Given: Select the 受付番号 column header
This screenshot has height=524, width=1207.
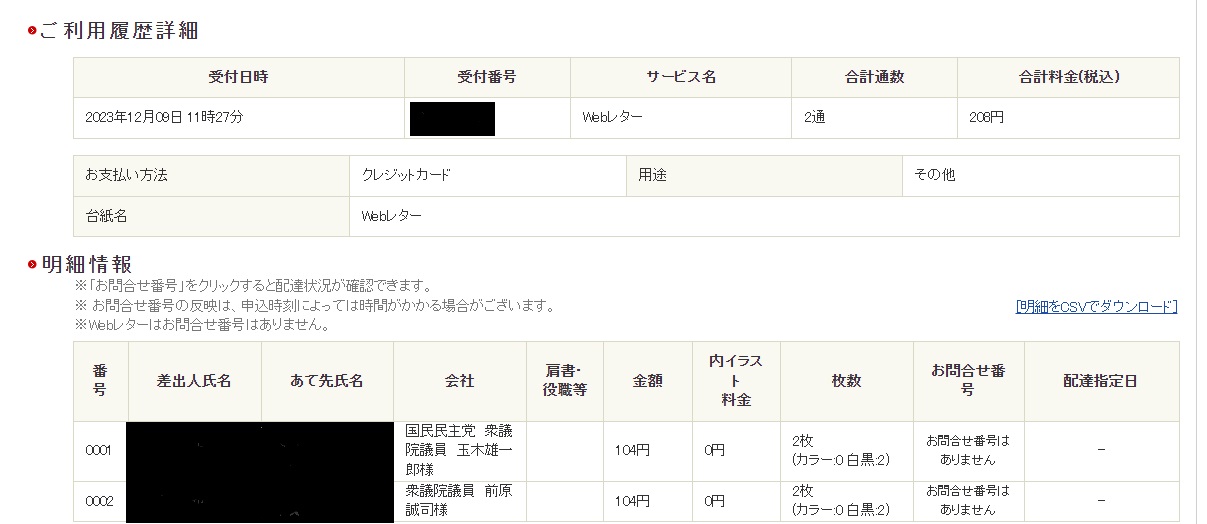Looking at the screenshot, I should pos(486,77).
